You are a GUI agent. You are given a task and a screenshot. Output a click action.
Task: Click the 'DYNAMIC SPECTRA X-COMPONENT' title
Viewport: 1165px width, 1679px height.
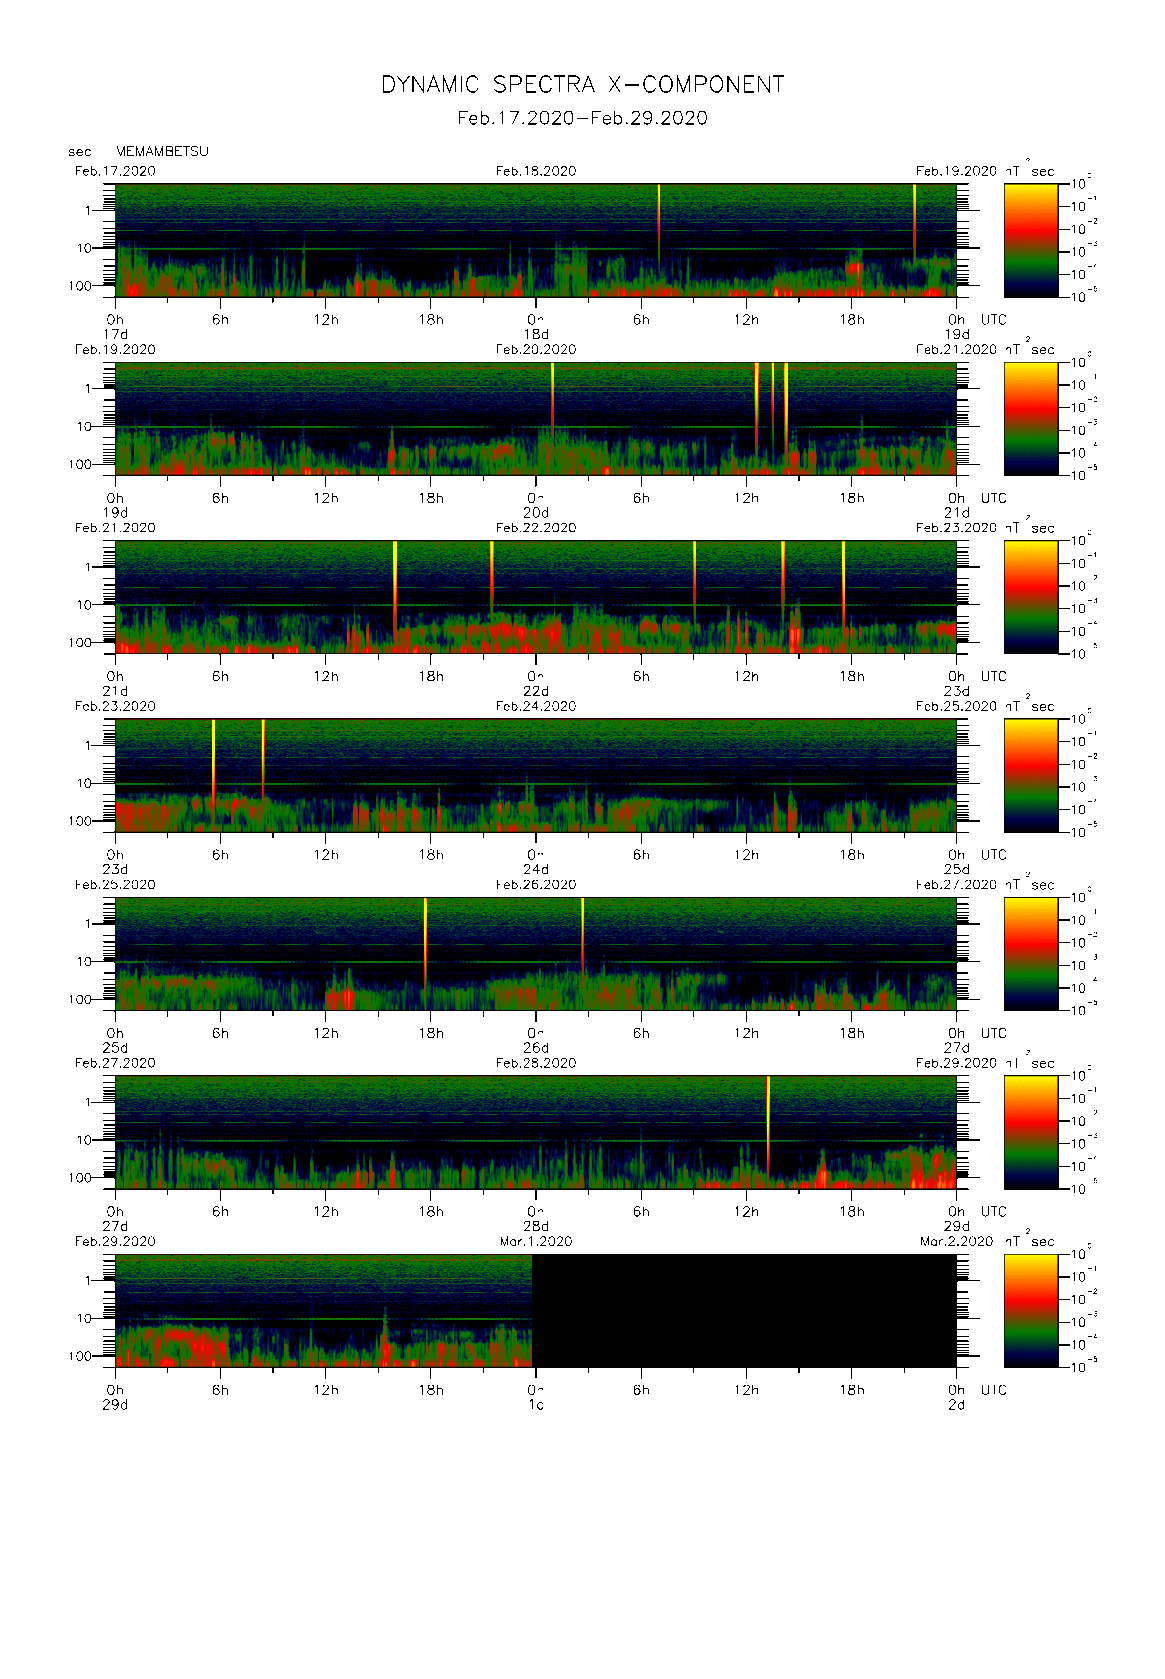click(582, 85)
